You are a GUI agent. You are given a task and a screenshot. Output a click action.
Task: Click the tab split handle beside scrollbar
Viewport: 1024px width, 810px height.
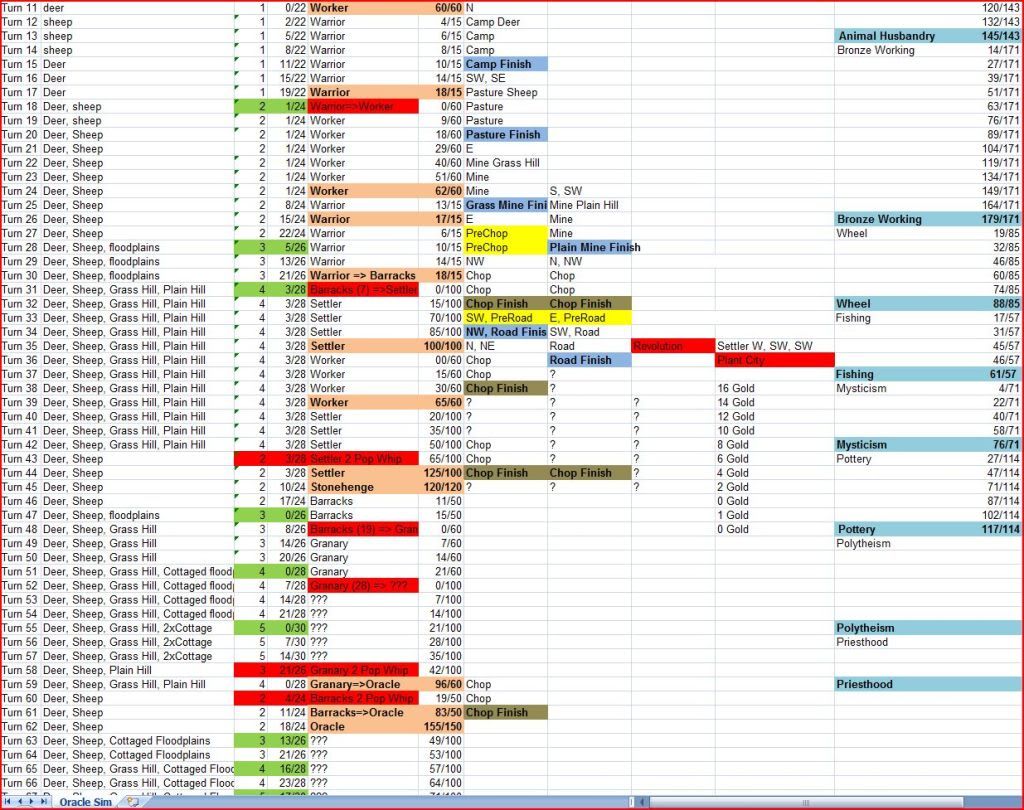(631, 802)
